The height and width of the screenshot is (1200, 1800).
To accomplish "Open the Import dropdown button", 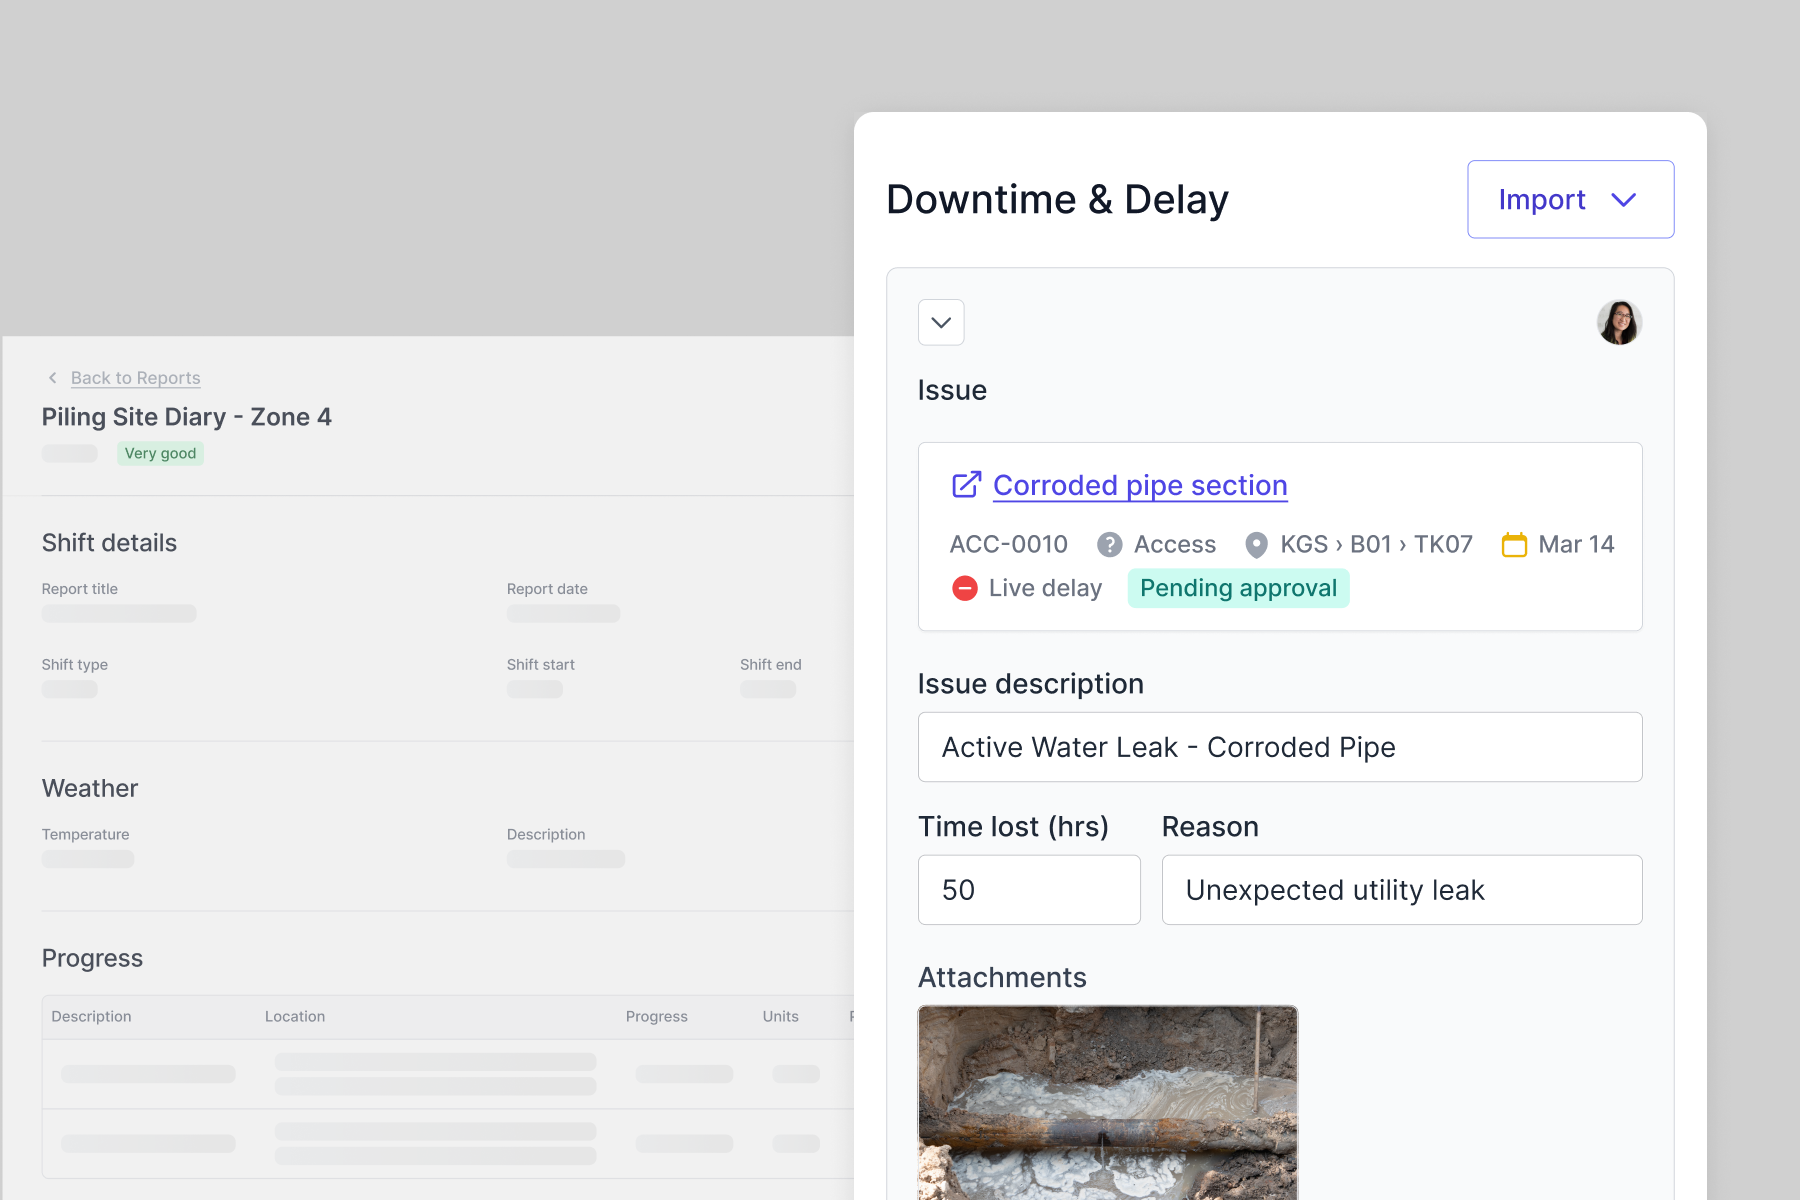I will (x=1570, y=199).
